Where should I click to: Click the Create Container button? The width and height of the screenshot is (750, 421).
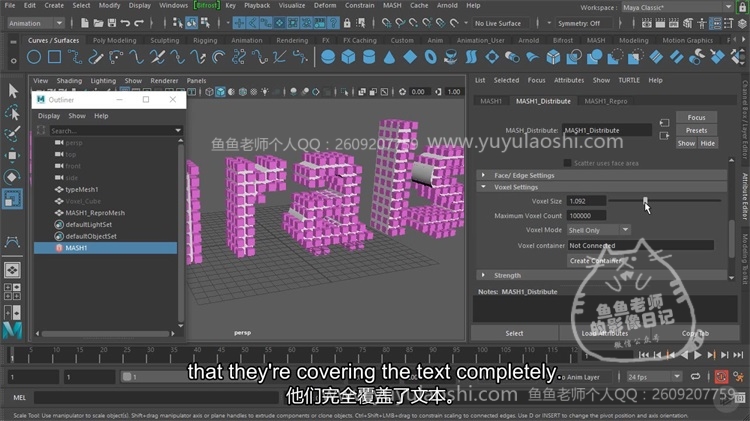tap(596, 261)
